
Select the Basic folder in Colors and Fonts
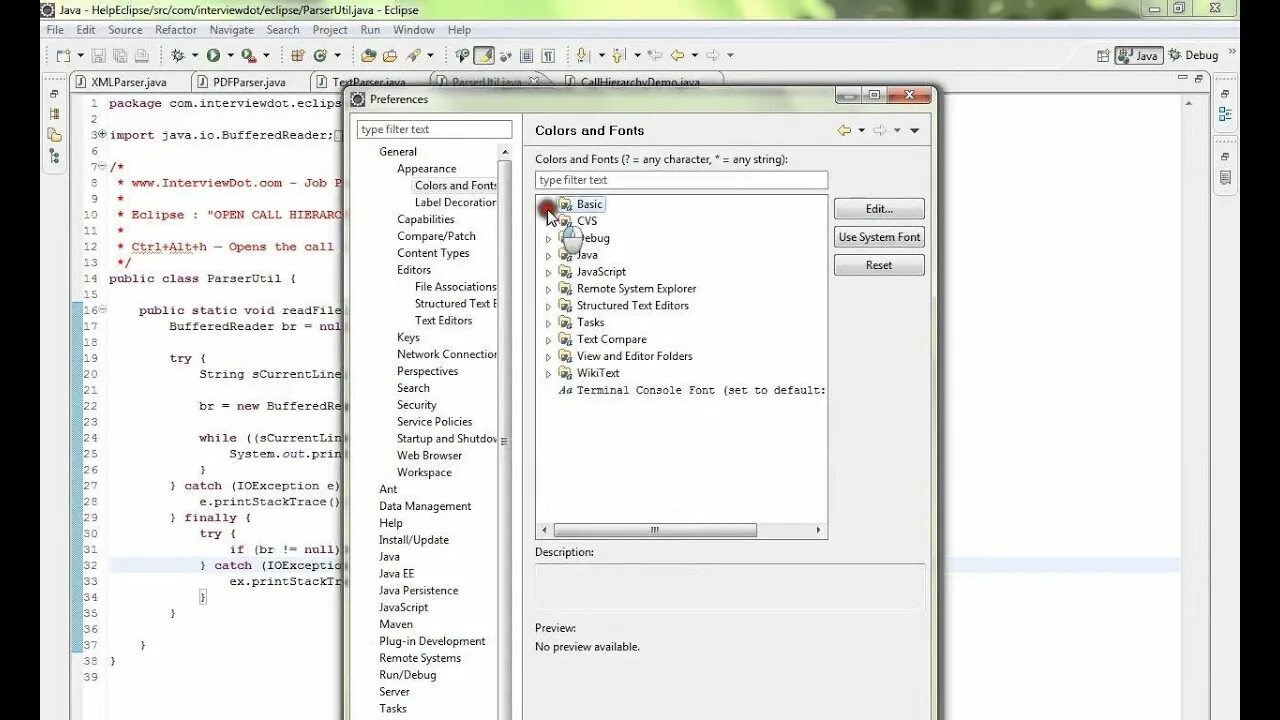[x=589, y=204]
